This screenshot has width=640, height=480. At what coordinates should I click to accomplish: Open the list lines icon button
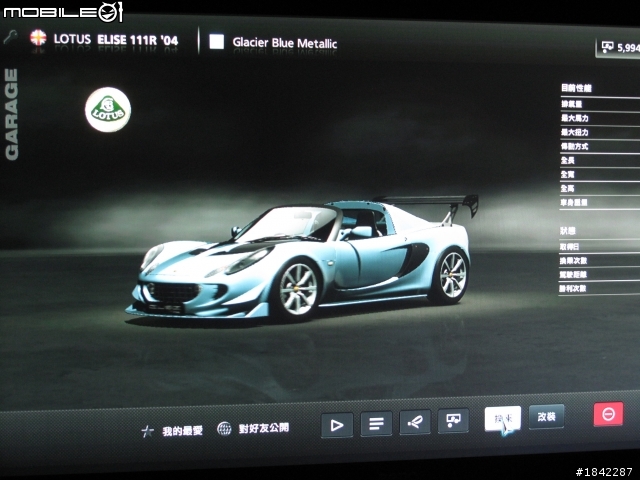pyautogui.click(x=376, y=423)
